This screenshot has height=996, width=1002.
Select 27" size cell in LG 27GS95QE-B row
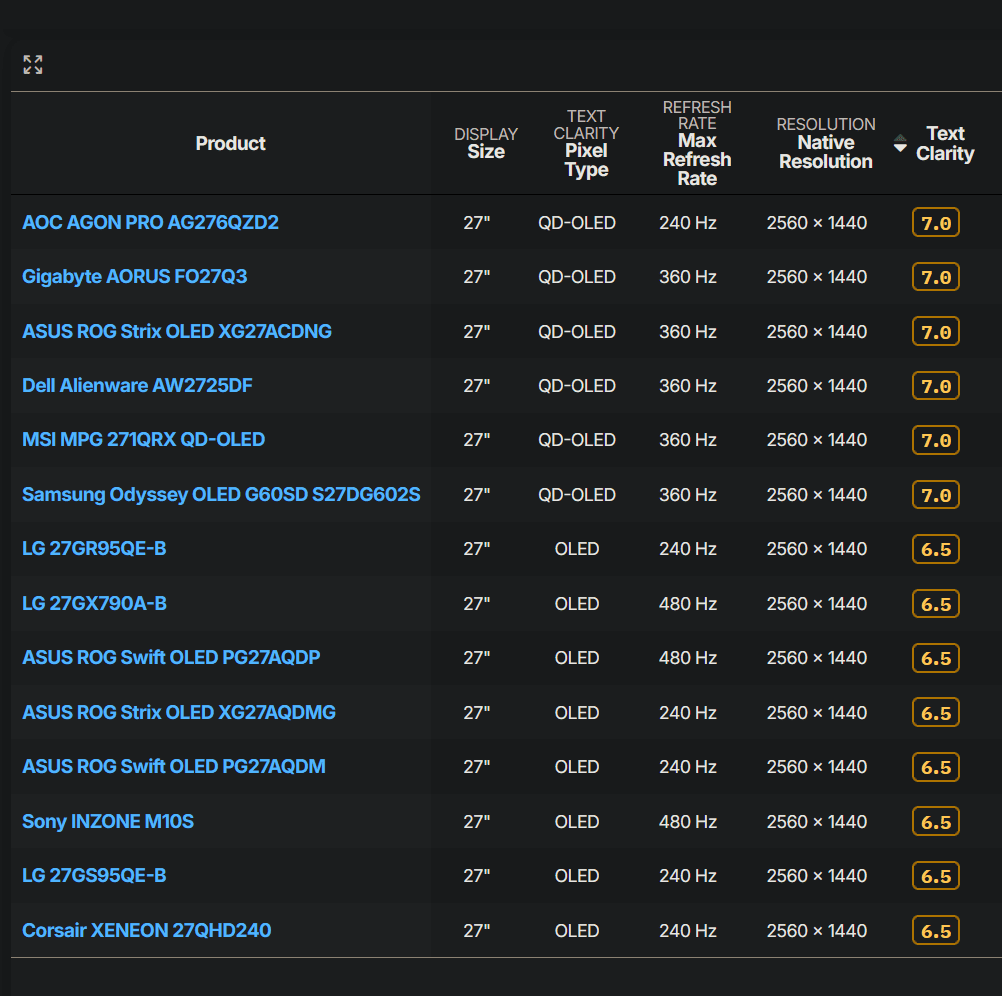tap(477, 875)
